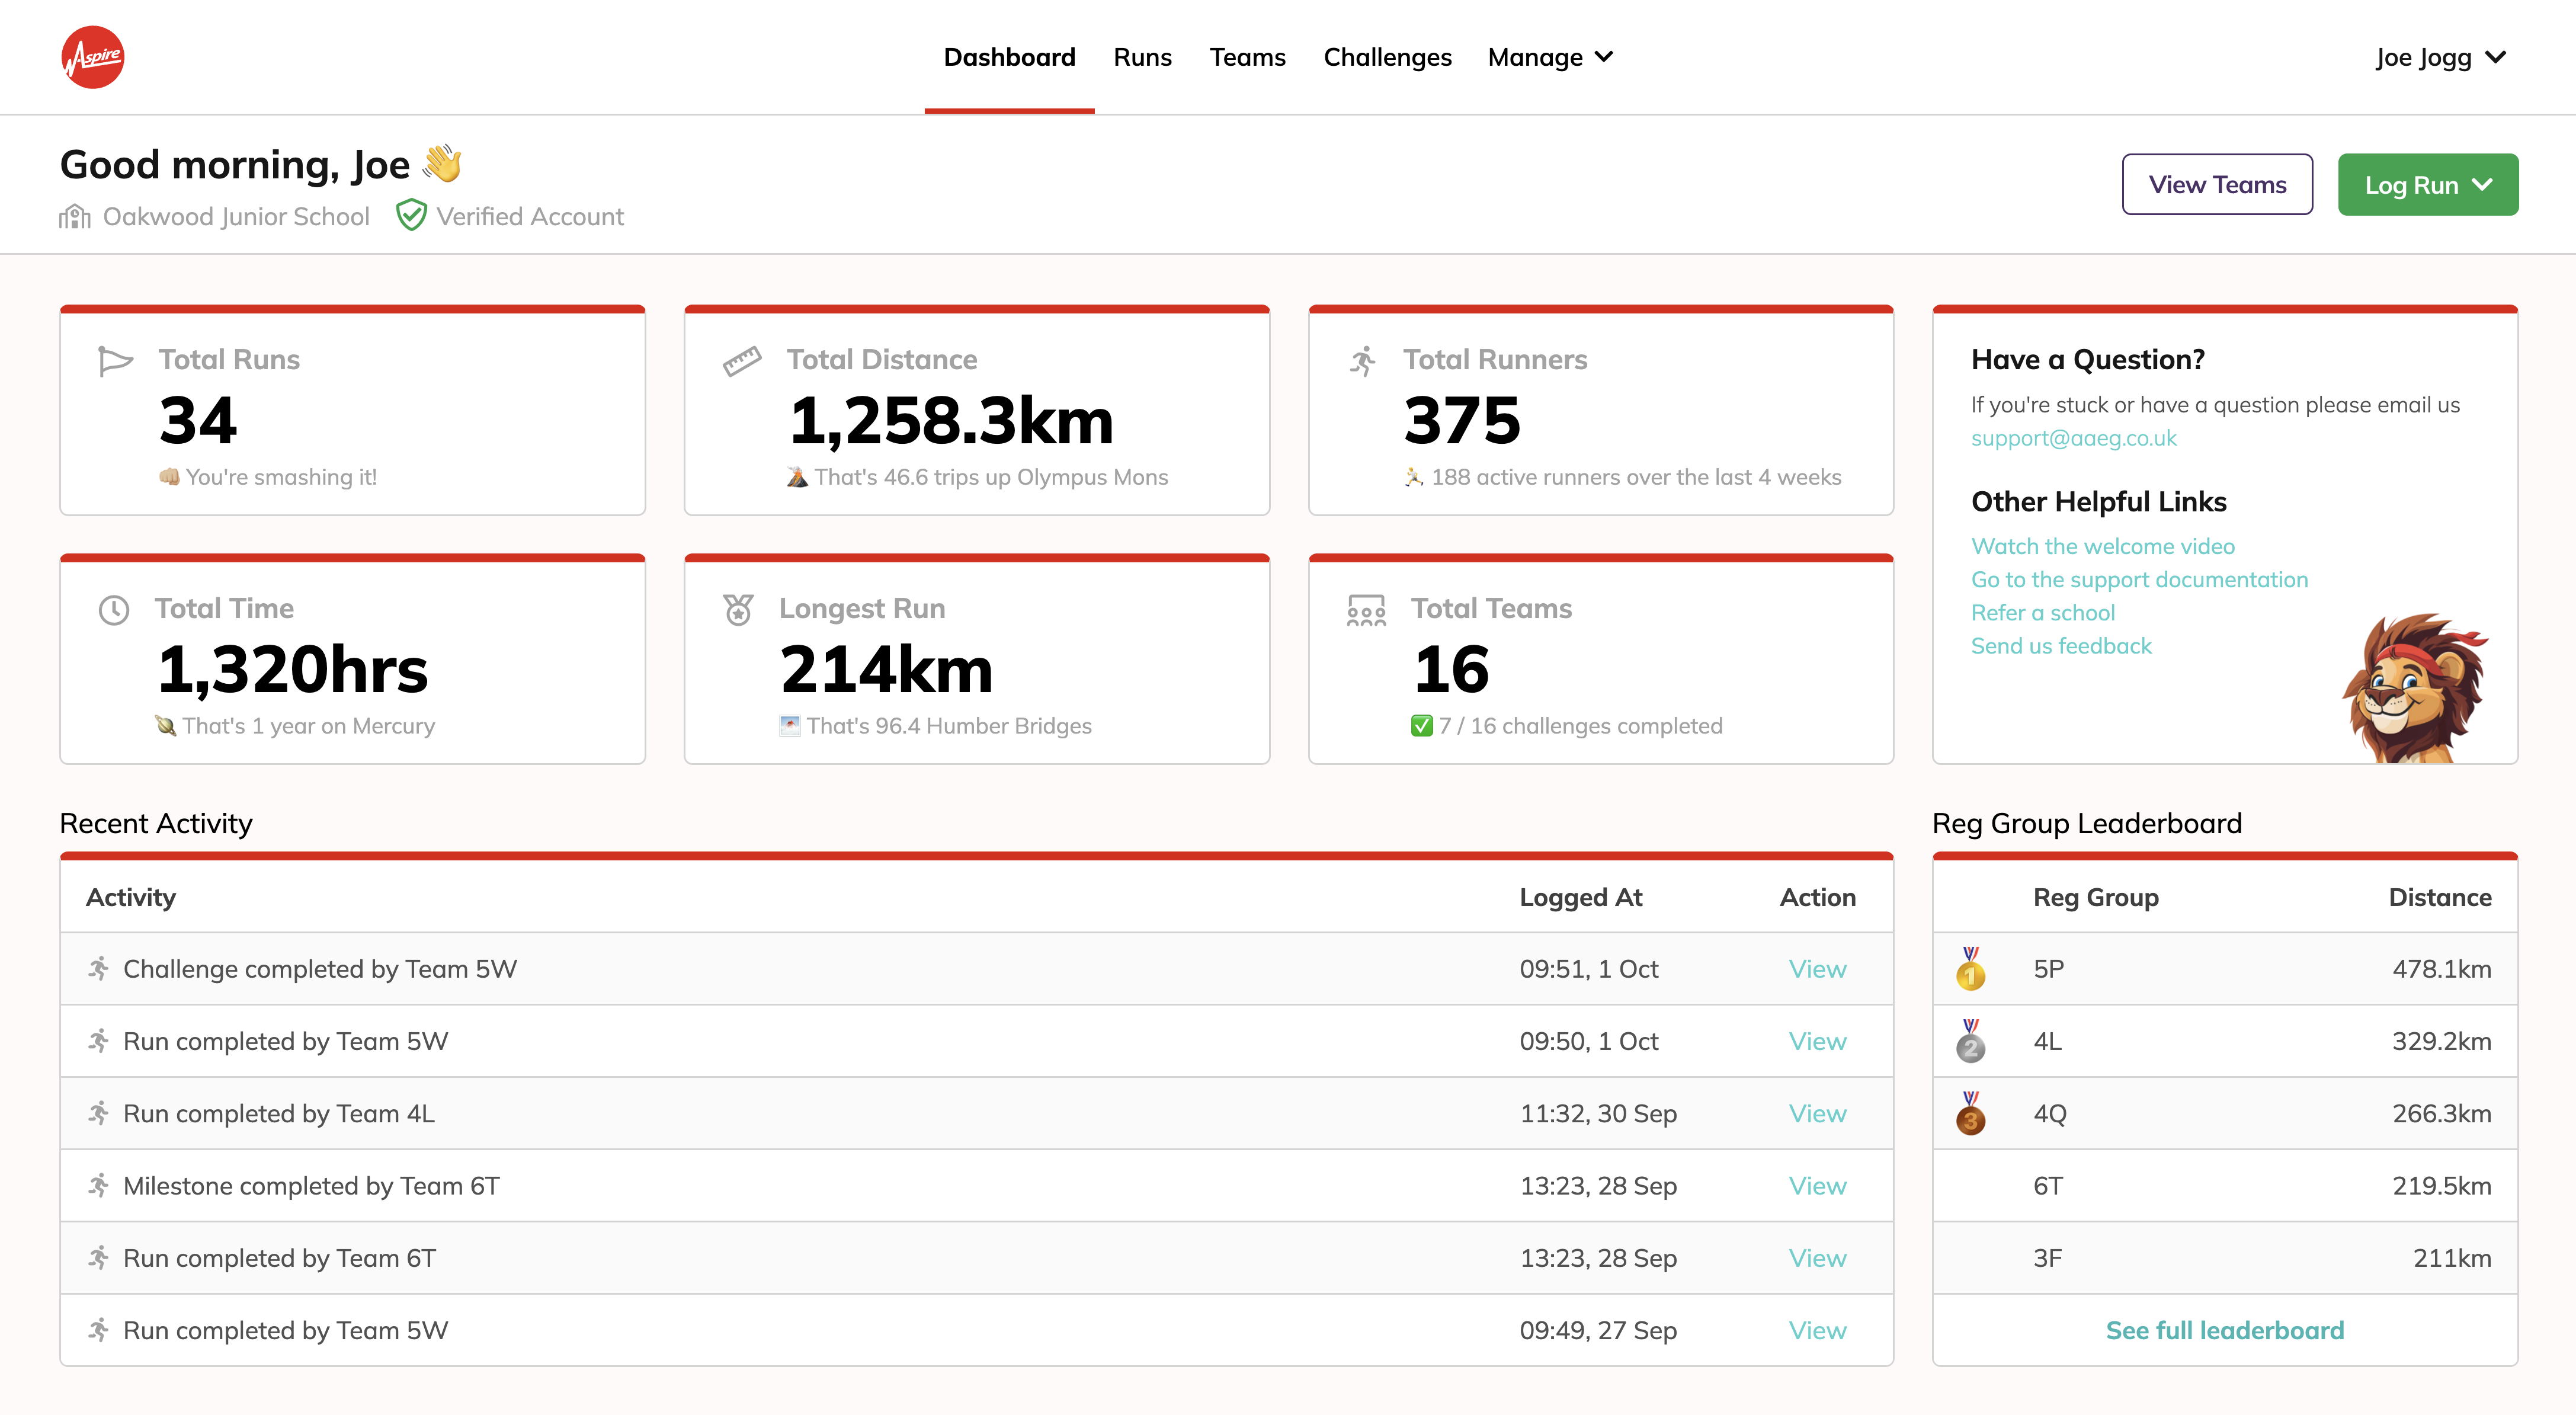
Task: Click the planet emoji by Mercury text
Action: tap(166, 726)
